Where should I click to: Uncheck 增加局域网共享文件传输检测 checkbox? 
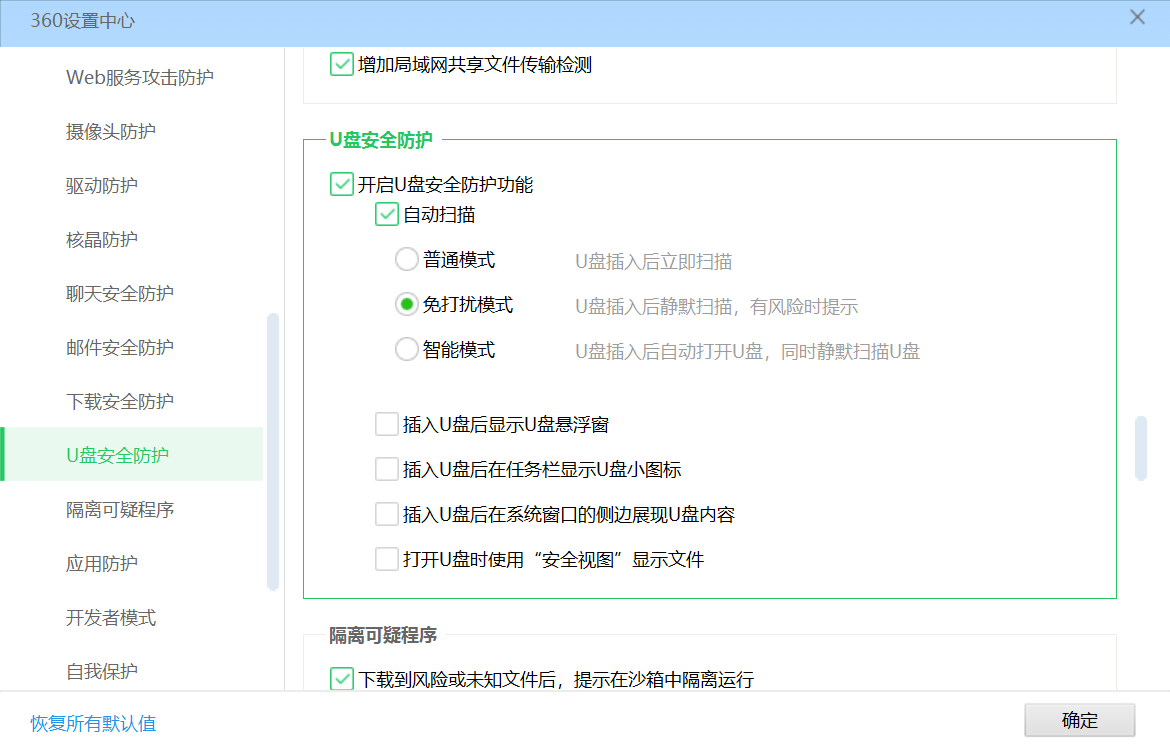342,64
